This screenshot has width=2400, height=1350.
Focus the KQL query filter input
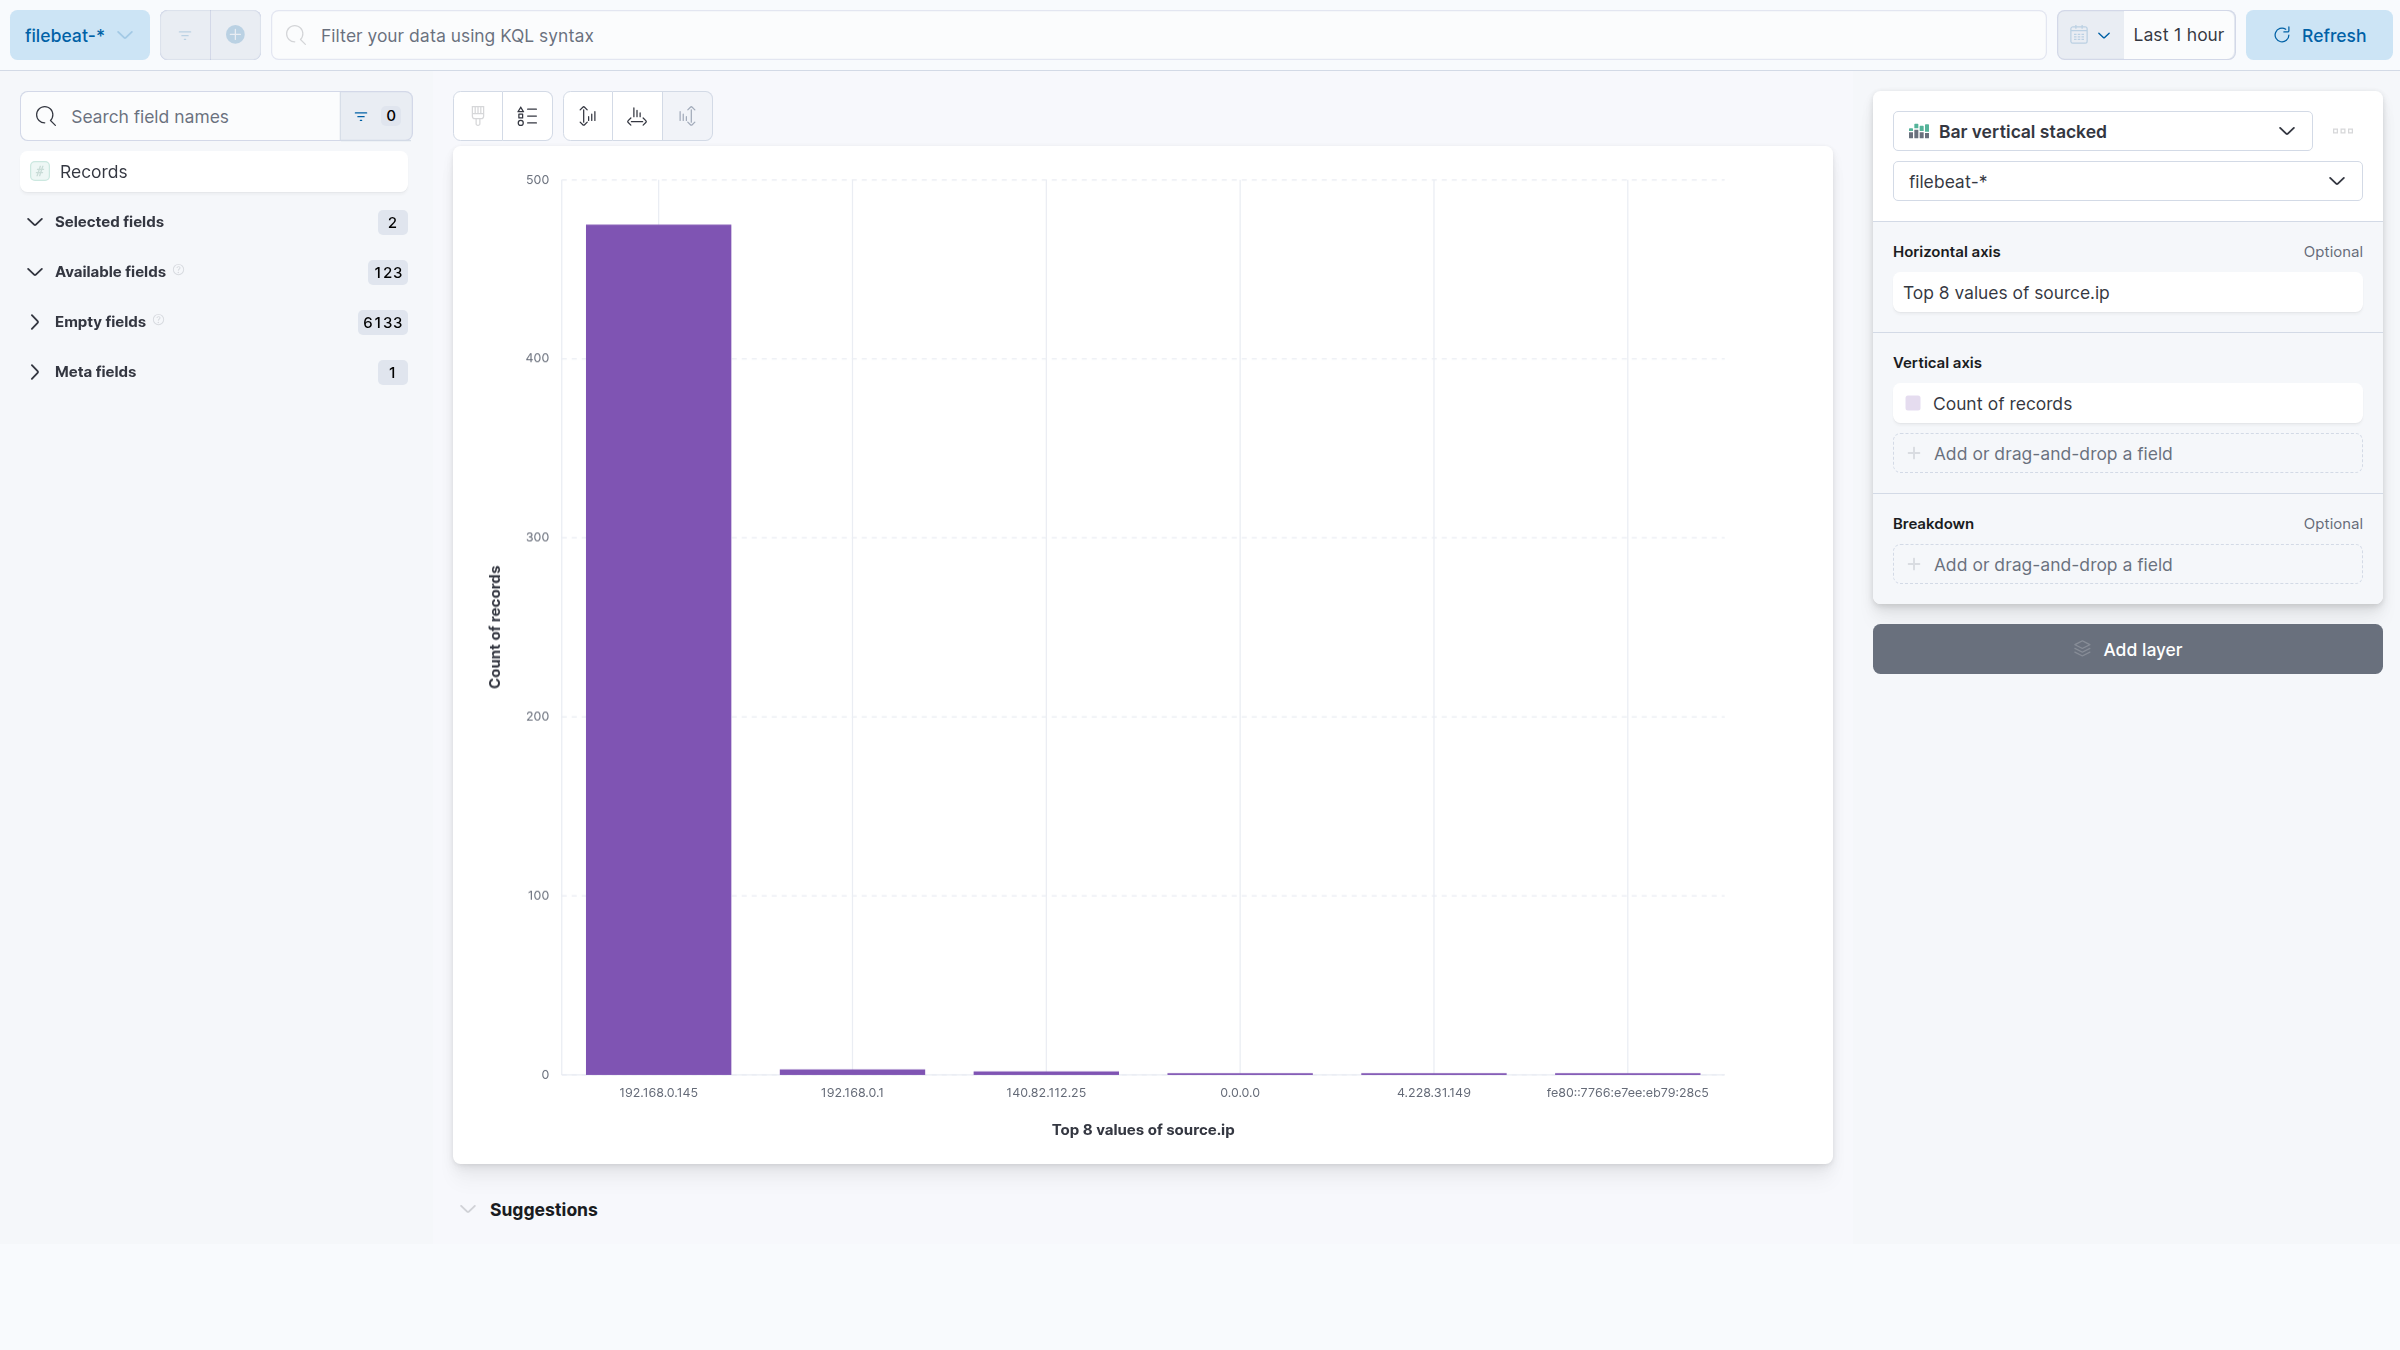click(1158, 35)
